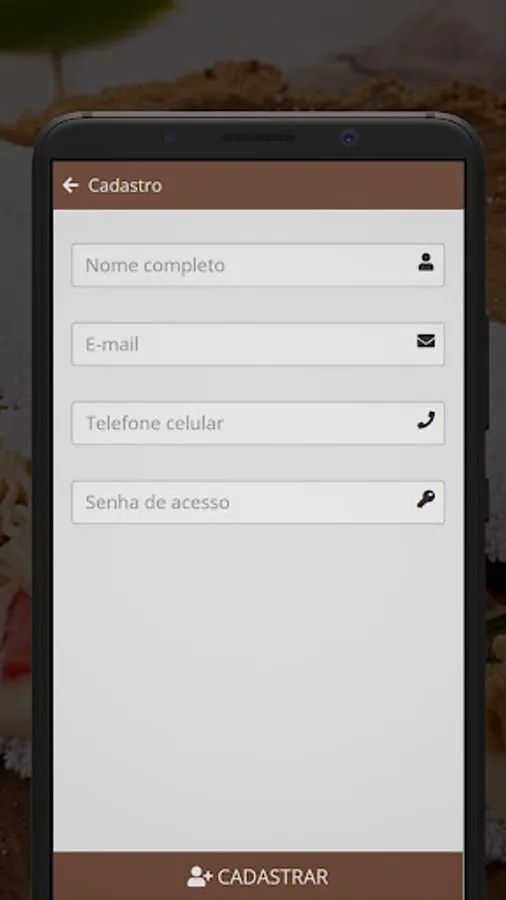Image resolution: width=506 pixels, height=900 pixels.
Task: Tap the front camera lens on the phone
Action: point(349,138)
